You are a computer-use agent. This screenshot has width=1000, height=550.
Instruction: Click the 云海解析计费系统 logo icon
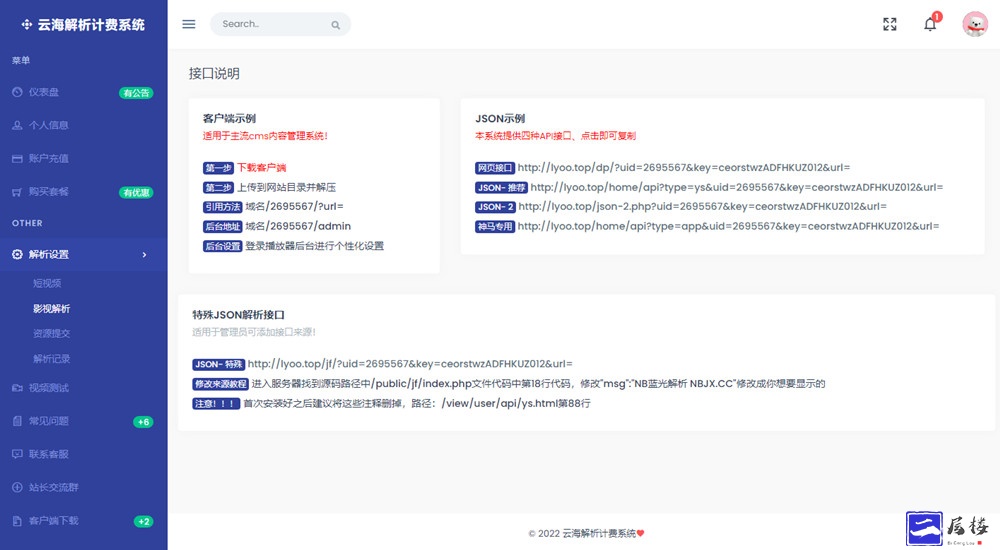(27, 25)
